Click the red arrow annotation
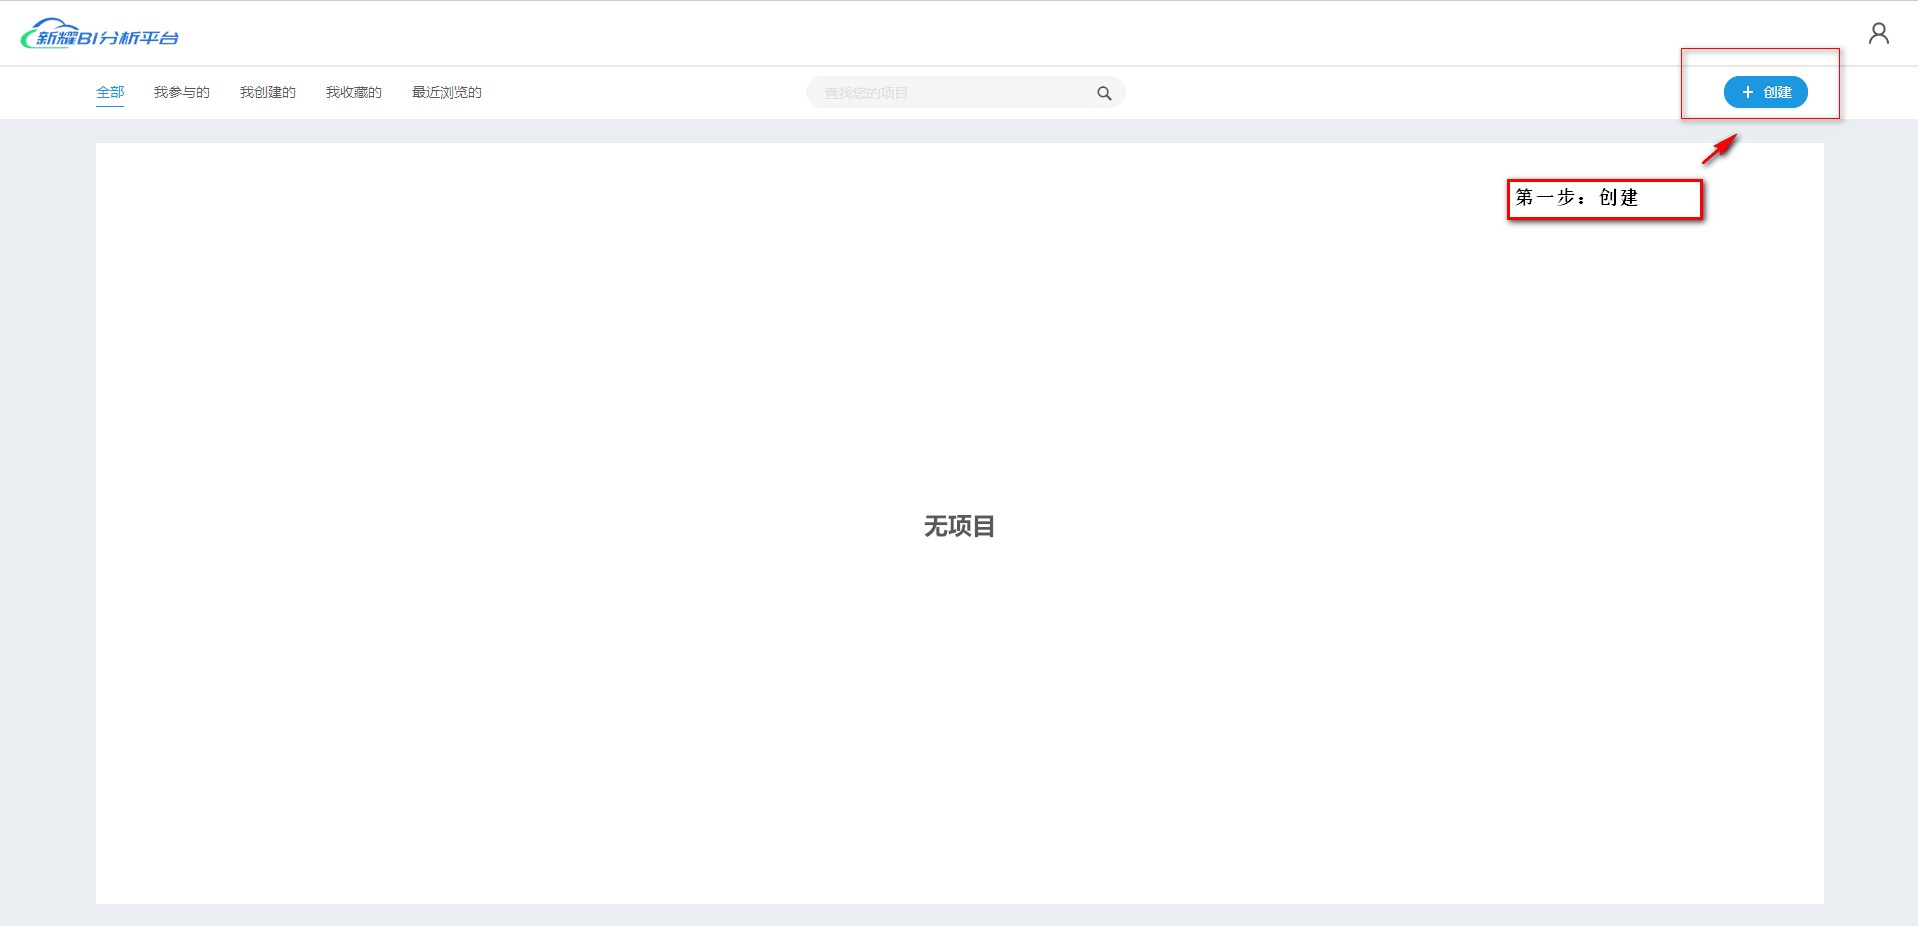The image size is (1918, 926). click(1719, 150)
